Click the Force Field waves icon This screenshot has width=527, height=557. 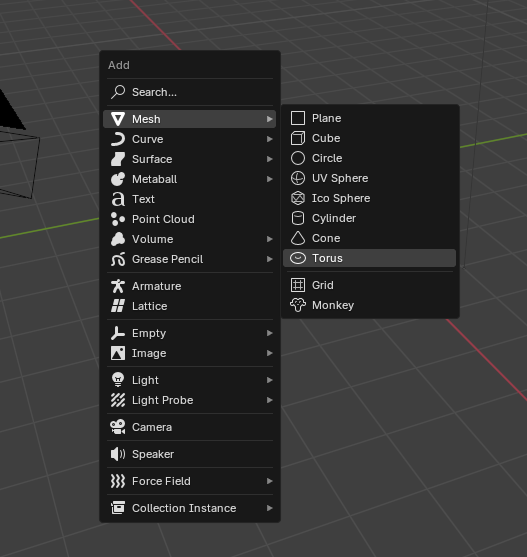[x=118, y=481]
